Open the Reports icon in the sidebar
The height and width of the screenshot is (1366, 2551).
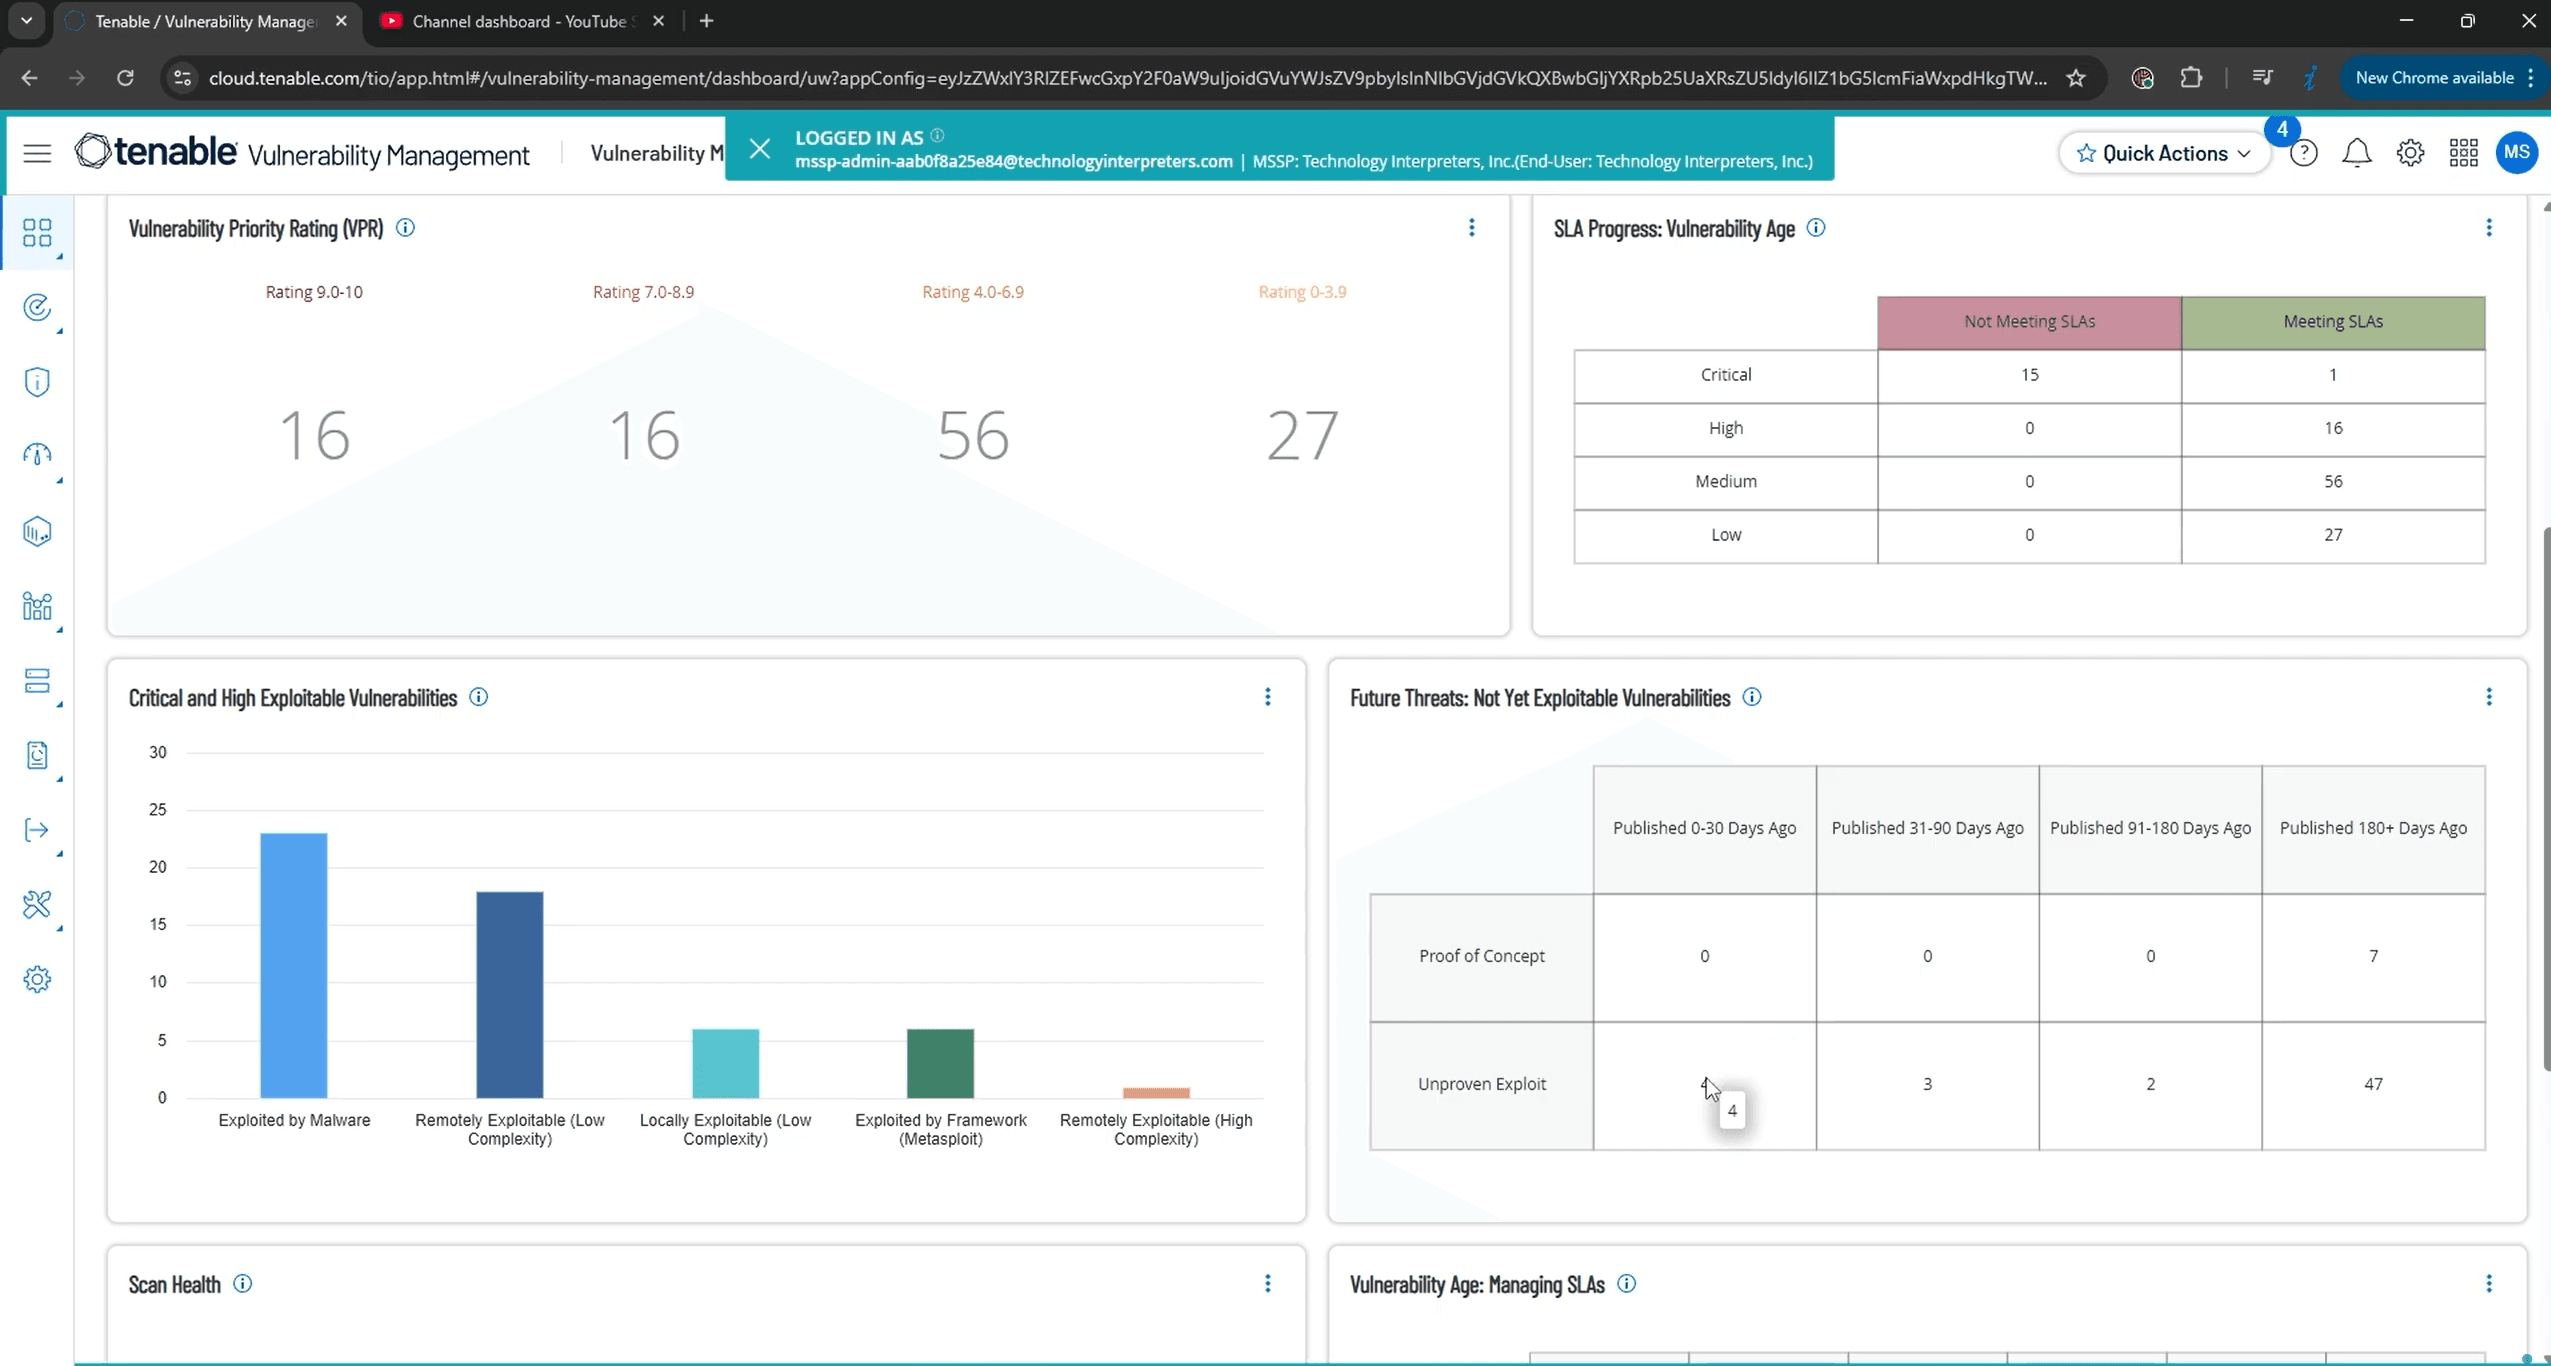coord(37,756)
